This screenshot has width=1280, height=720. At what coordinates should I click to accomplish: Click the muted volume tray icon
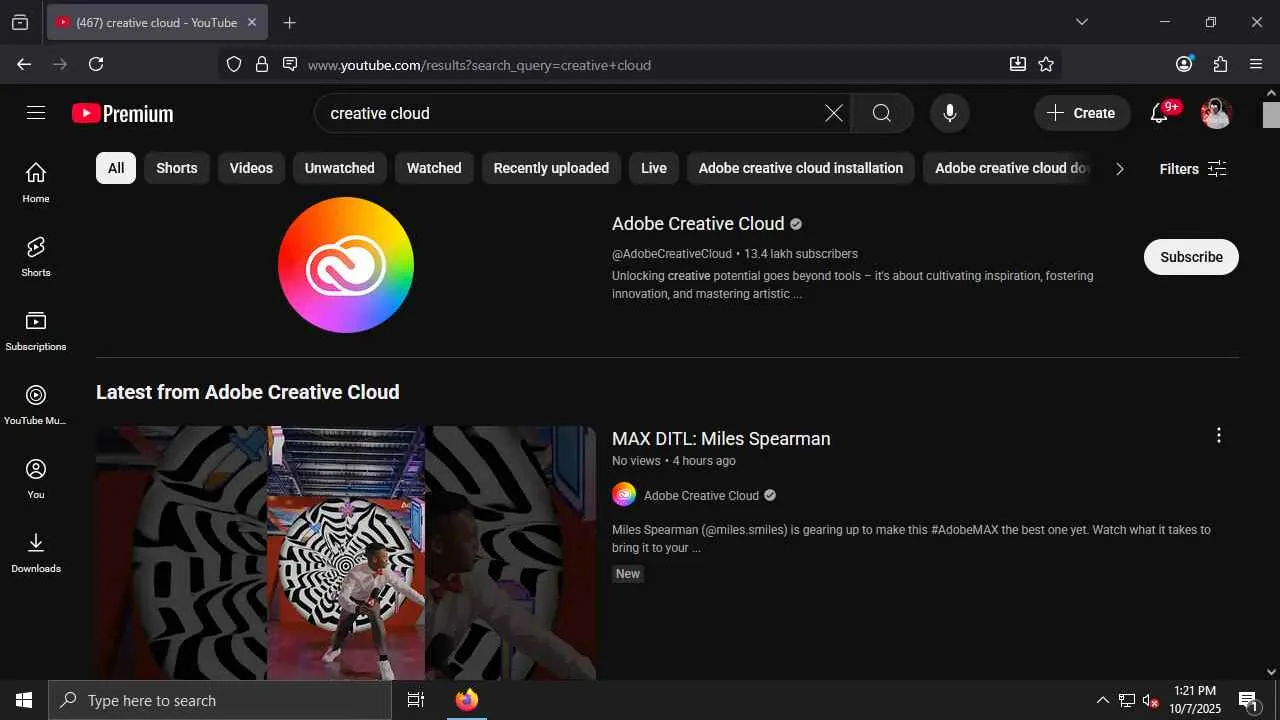(1150, 700)
